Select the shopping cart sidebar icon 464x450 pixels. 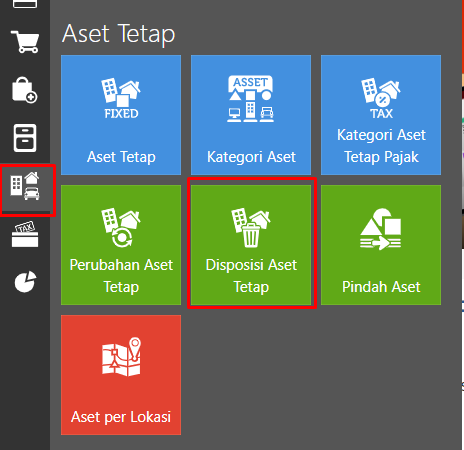25,42
